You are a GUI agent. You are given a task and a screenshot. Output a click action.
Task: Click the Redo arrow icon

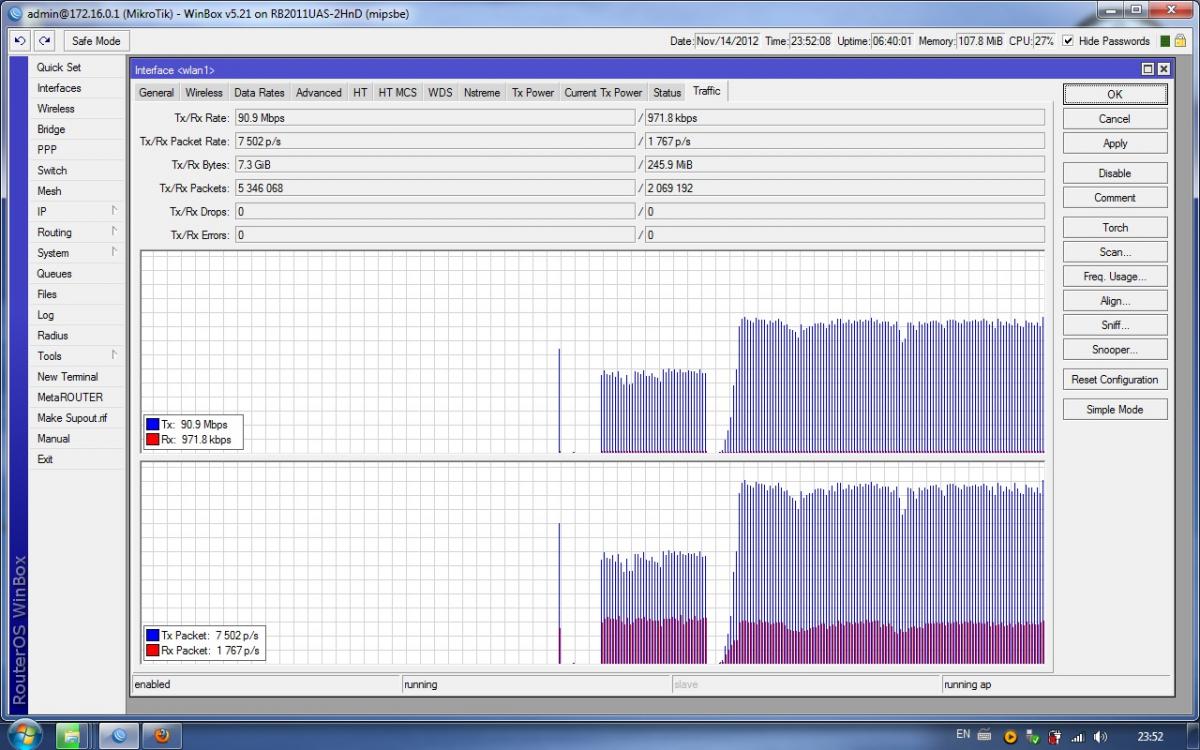coord(44,41)
